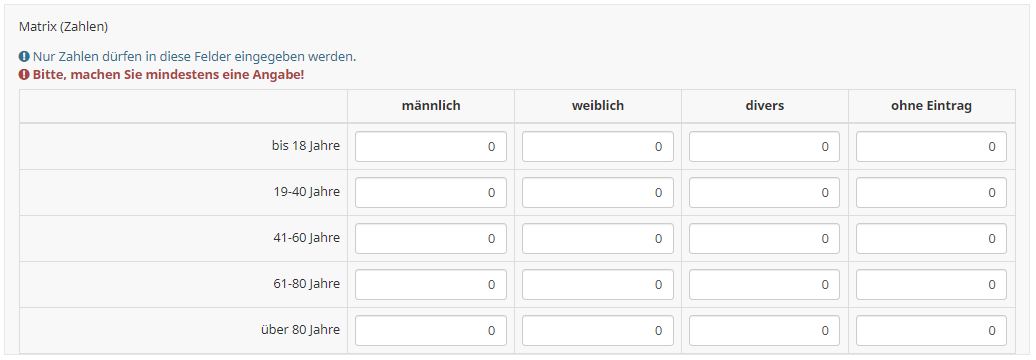Click männlich field for 19-40 Jahre
Image resolution: width=1036 pixels, height=360 pixels.
[431, 192]
